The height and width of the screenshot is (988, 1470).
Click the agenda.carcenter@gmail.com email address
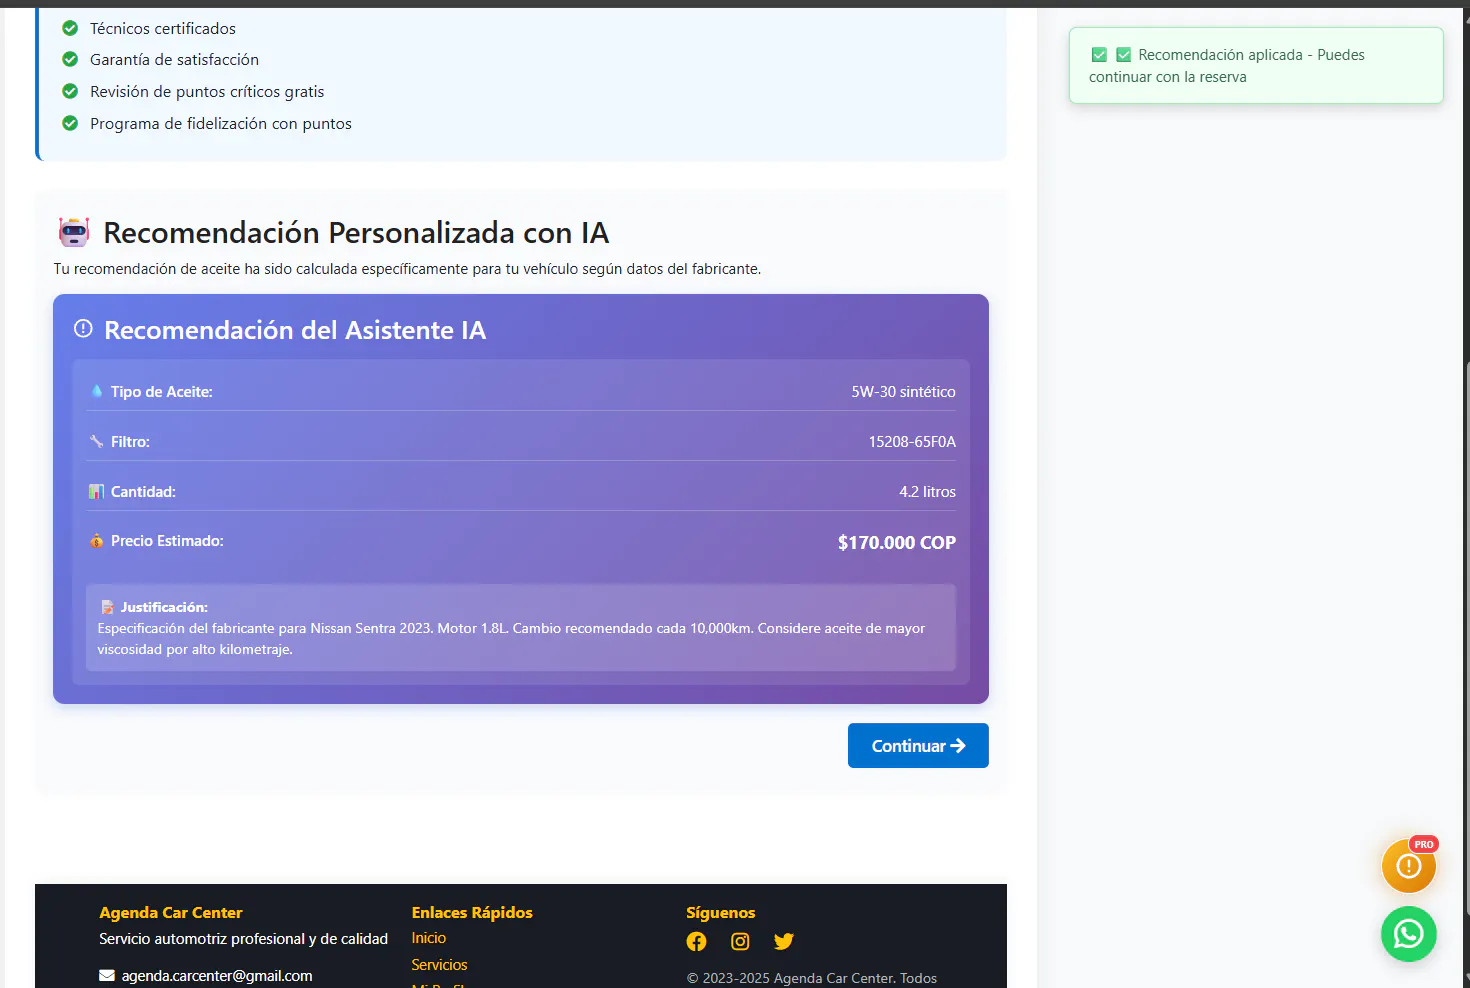tap(217, 976)
